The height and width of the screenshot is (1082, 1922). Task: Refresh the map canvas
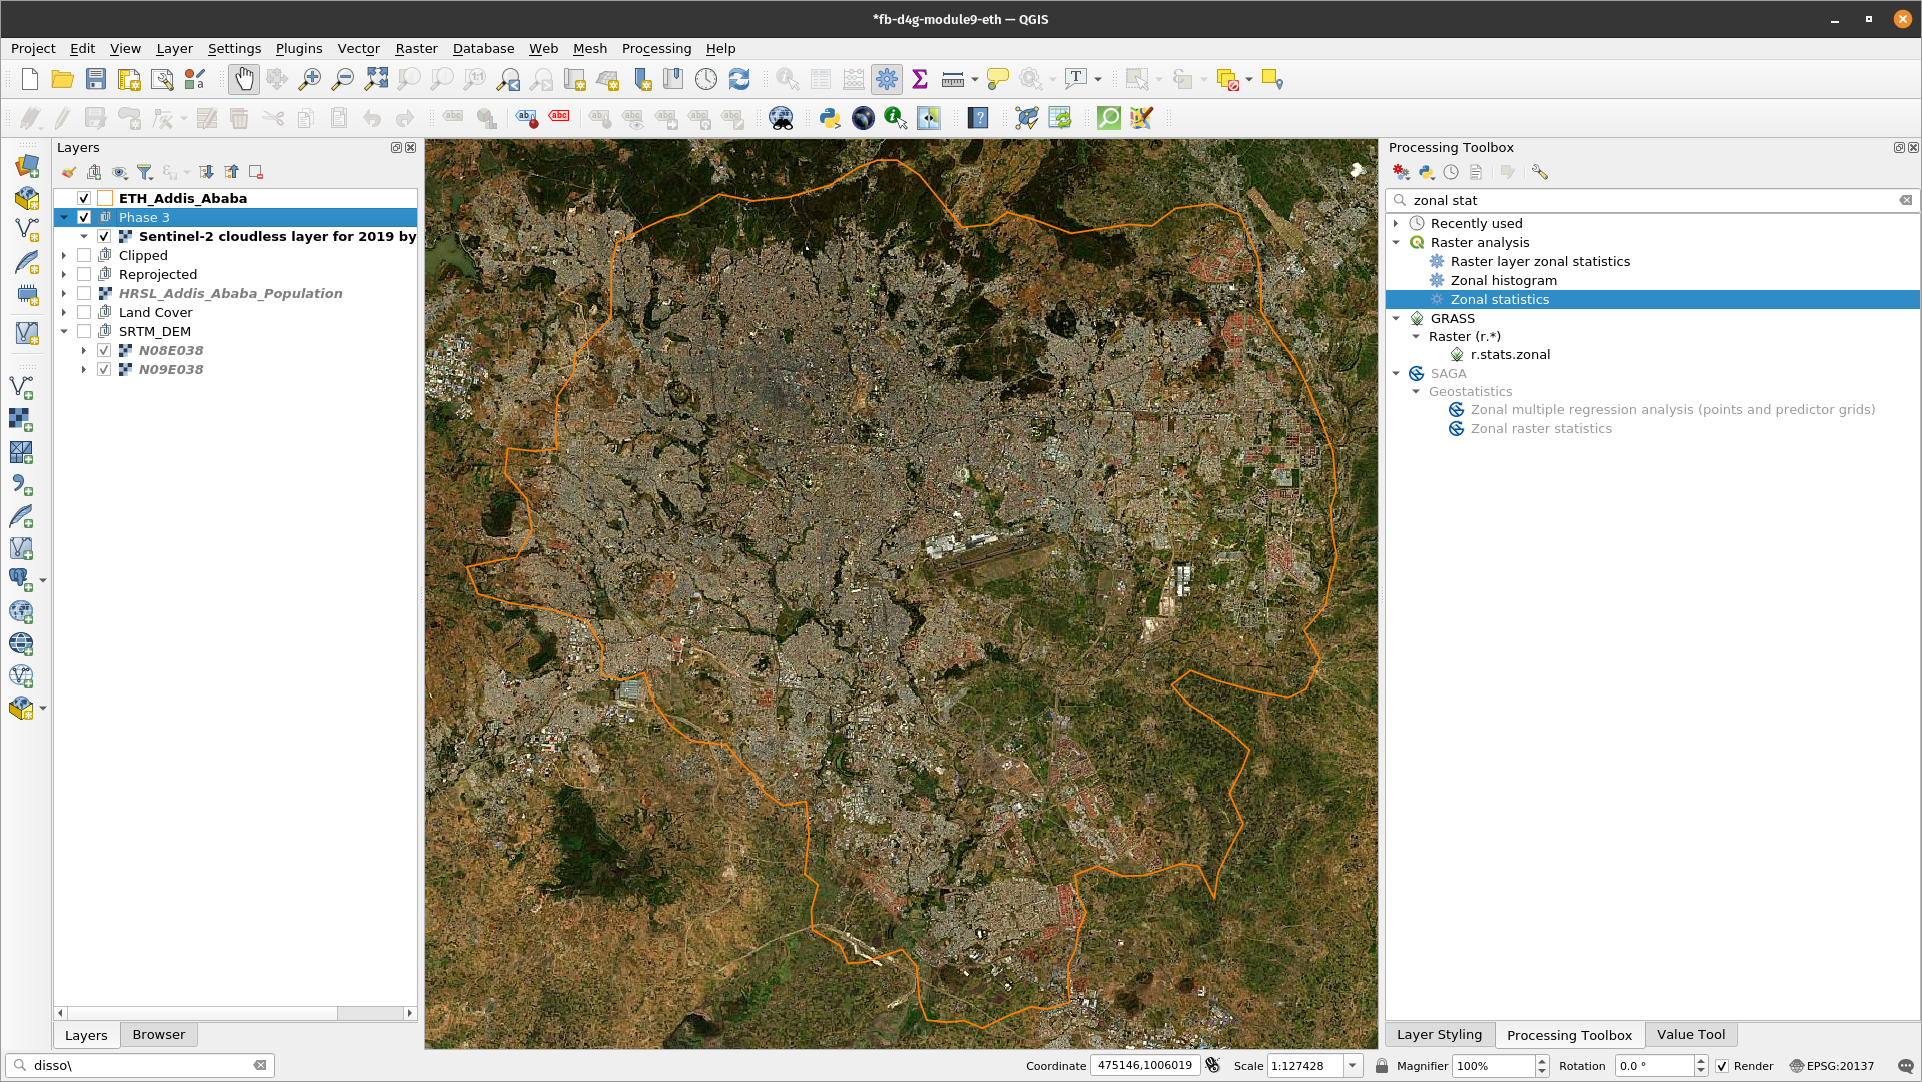pos(739,80)
